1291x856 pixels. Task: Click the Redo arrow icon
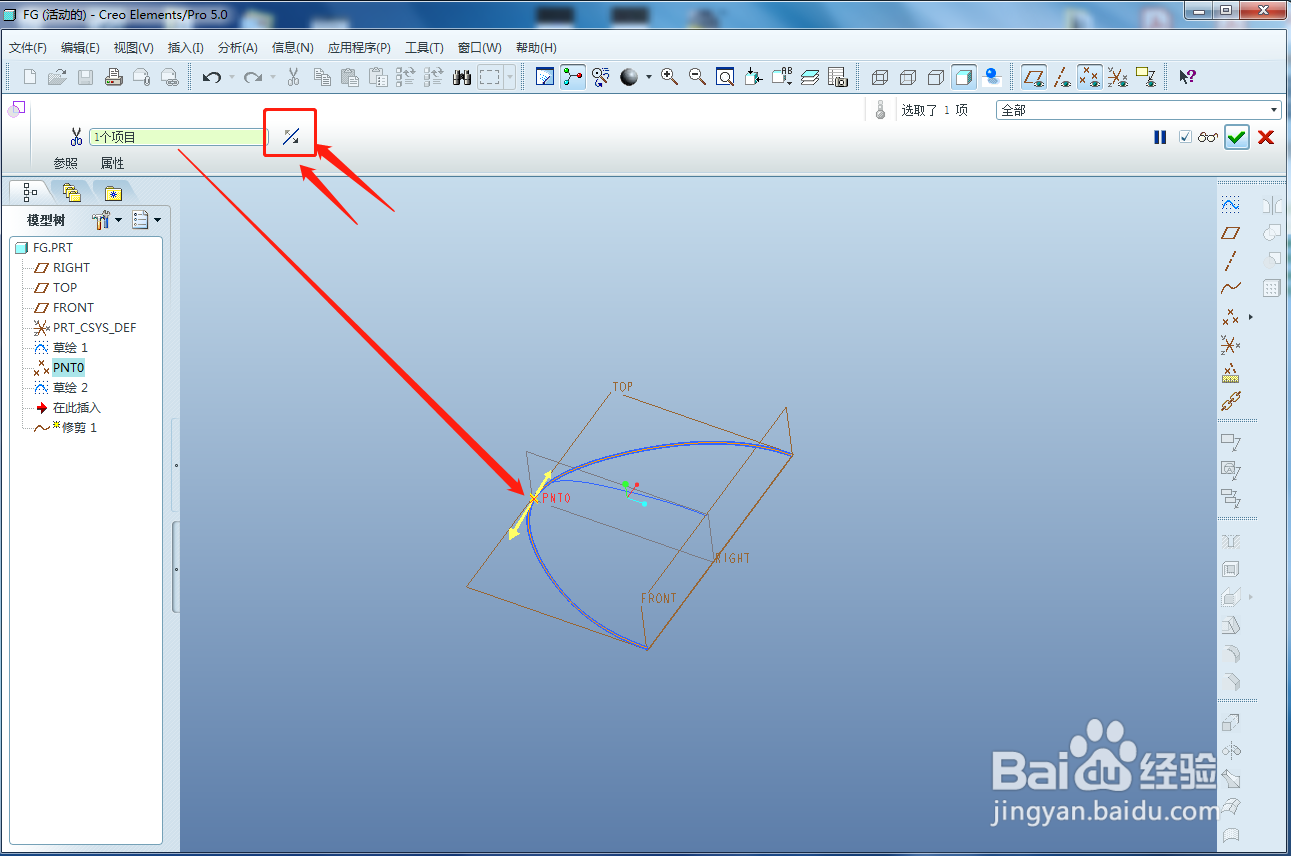pos(252,77)
